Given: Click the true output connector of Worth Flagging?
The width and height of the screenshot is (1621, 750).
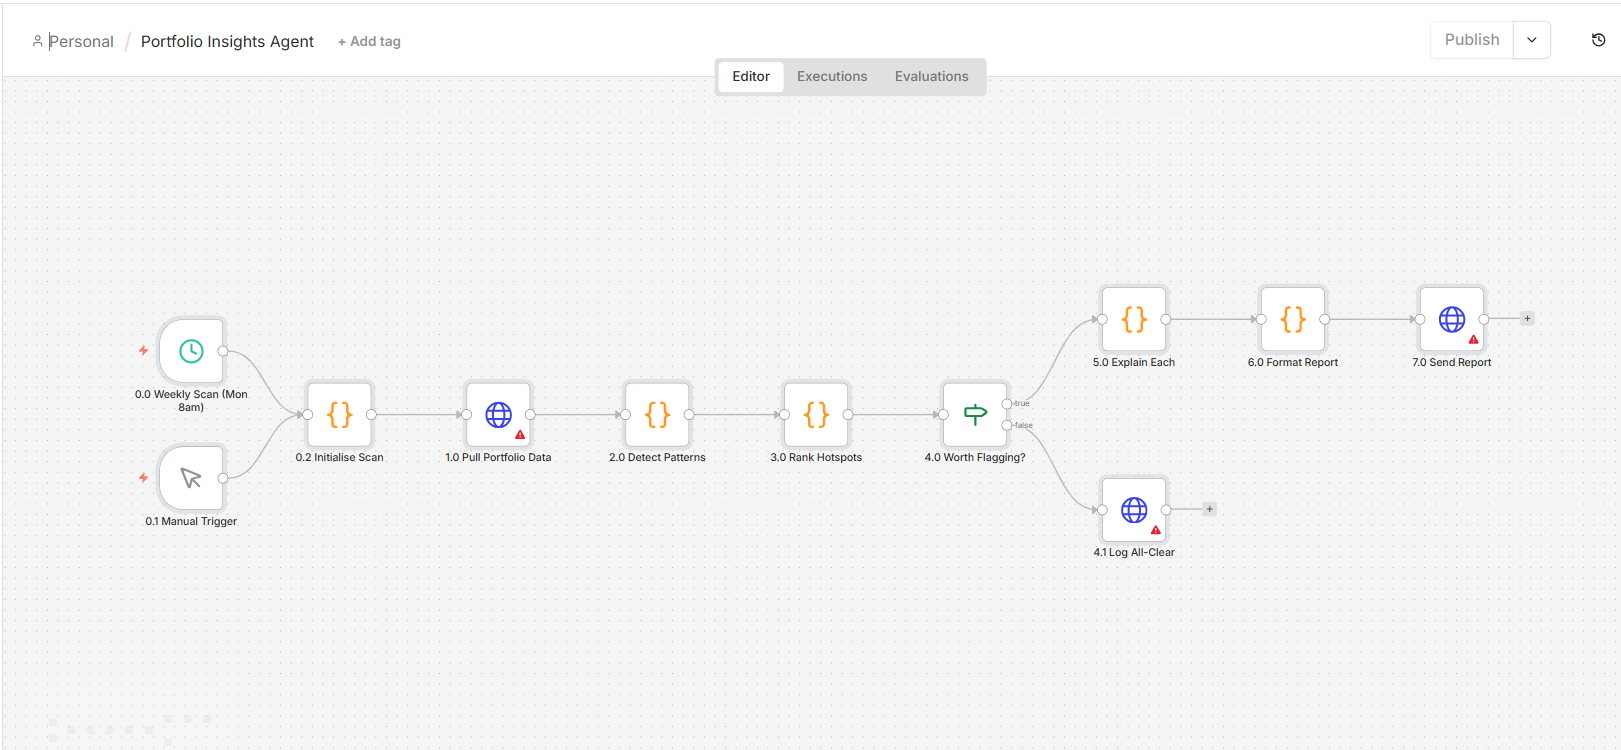Looking at the screenshot, I should pyautogui.click(x=1007, y=404).
